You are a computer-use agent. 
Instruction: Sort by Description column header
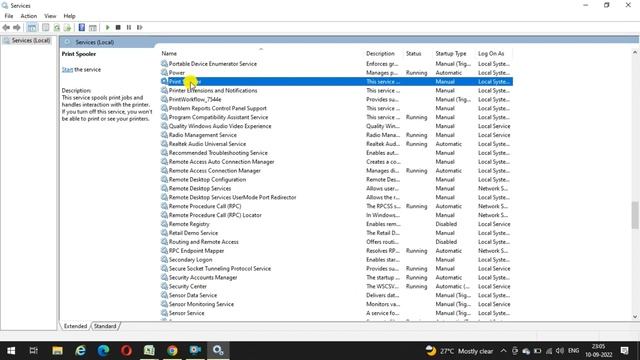(380, 53)
